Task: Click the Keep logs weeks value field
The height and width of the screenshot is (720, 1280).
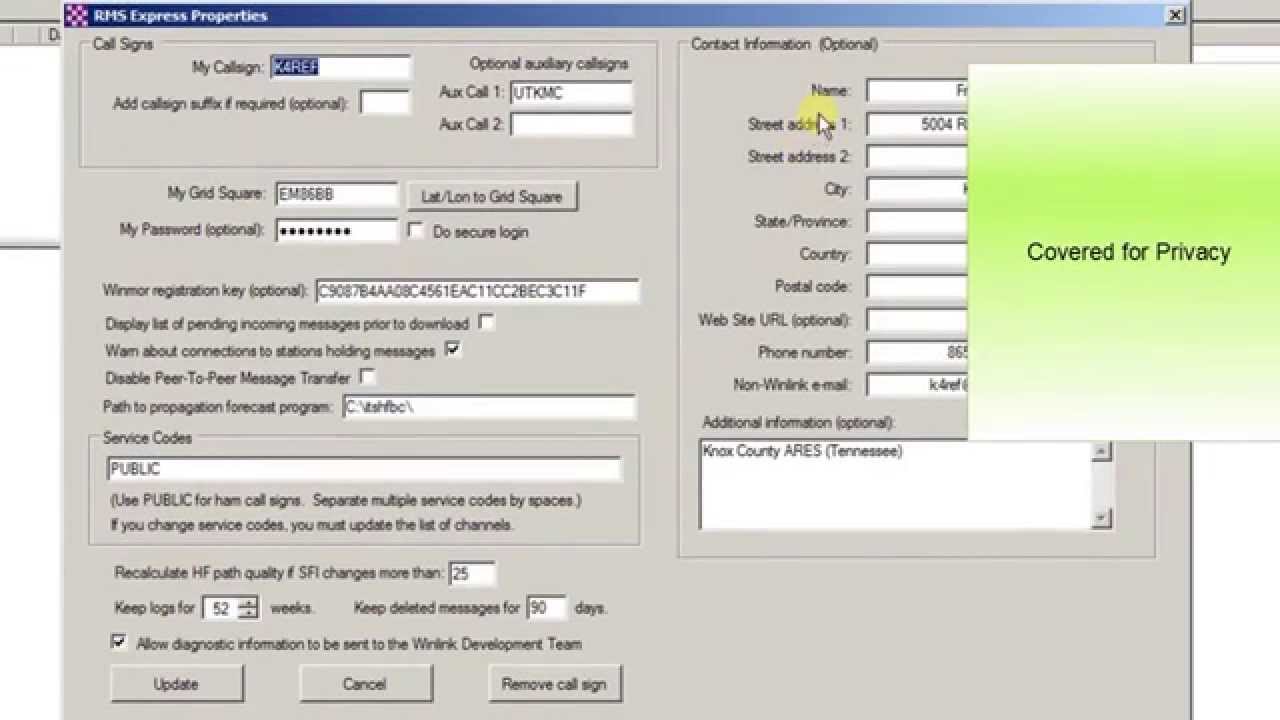Action: click(222, 608)
